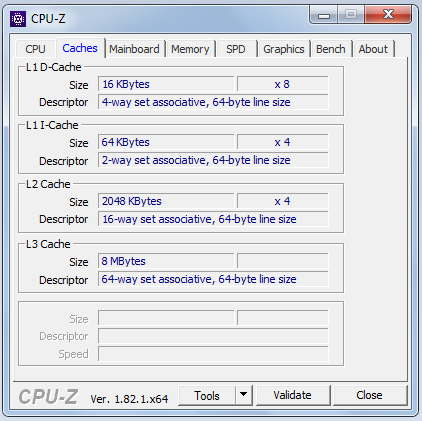
Task: Click the L3 Cache descriptor field
Action: click(x=213, y=279)
